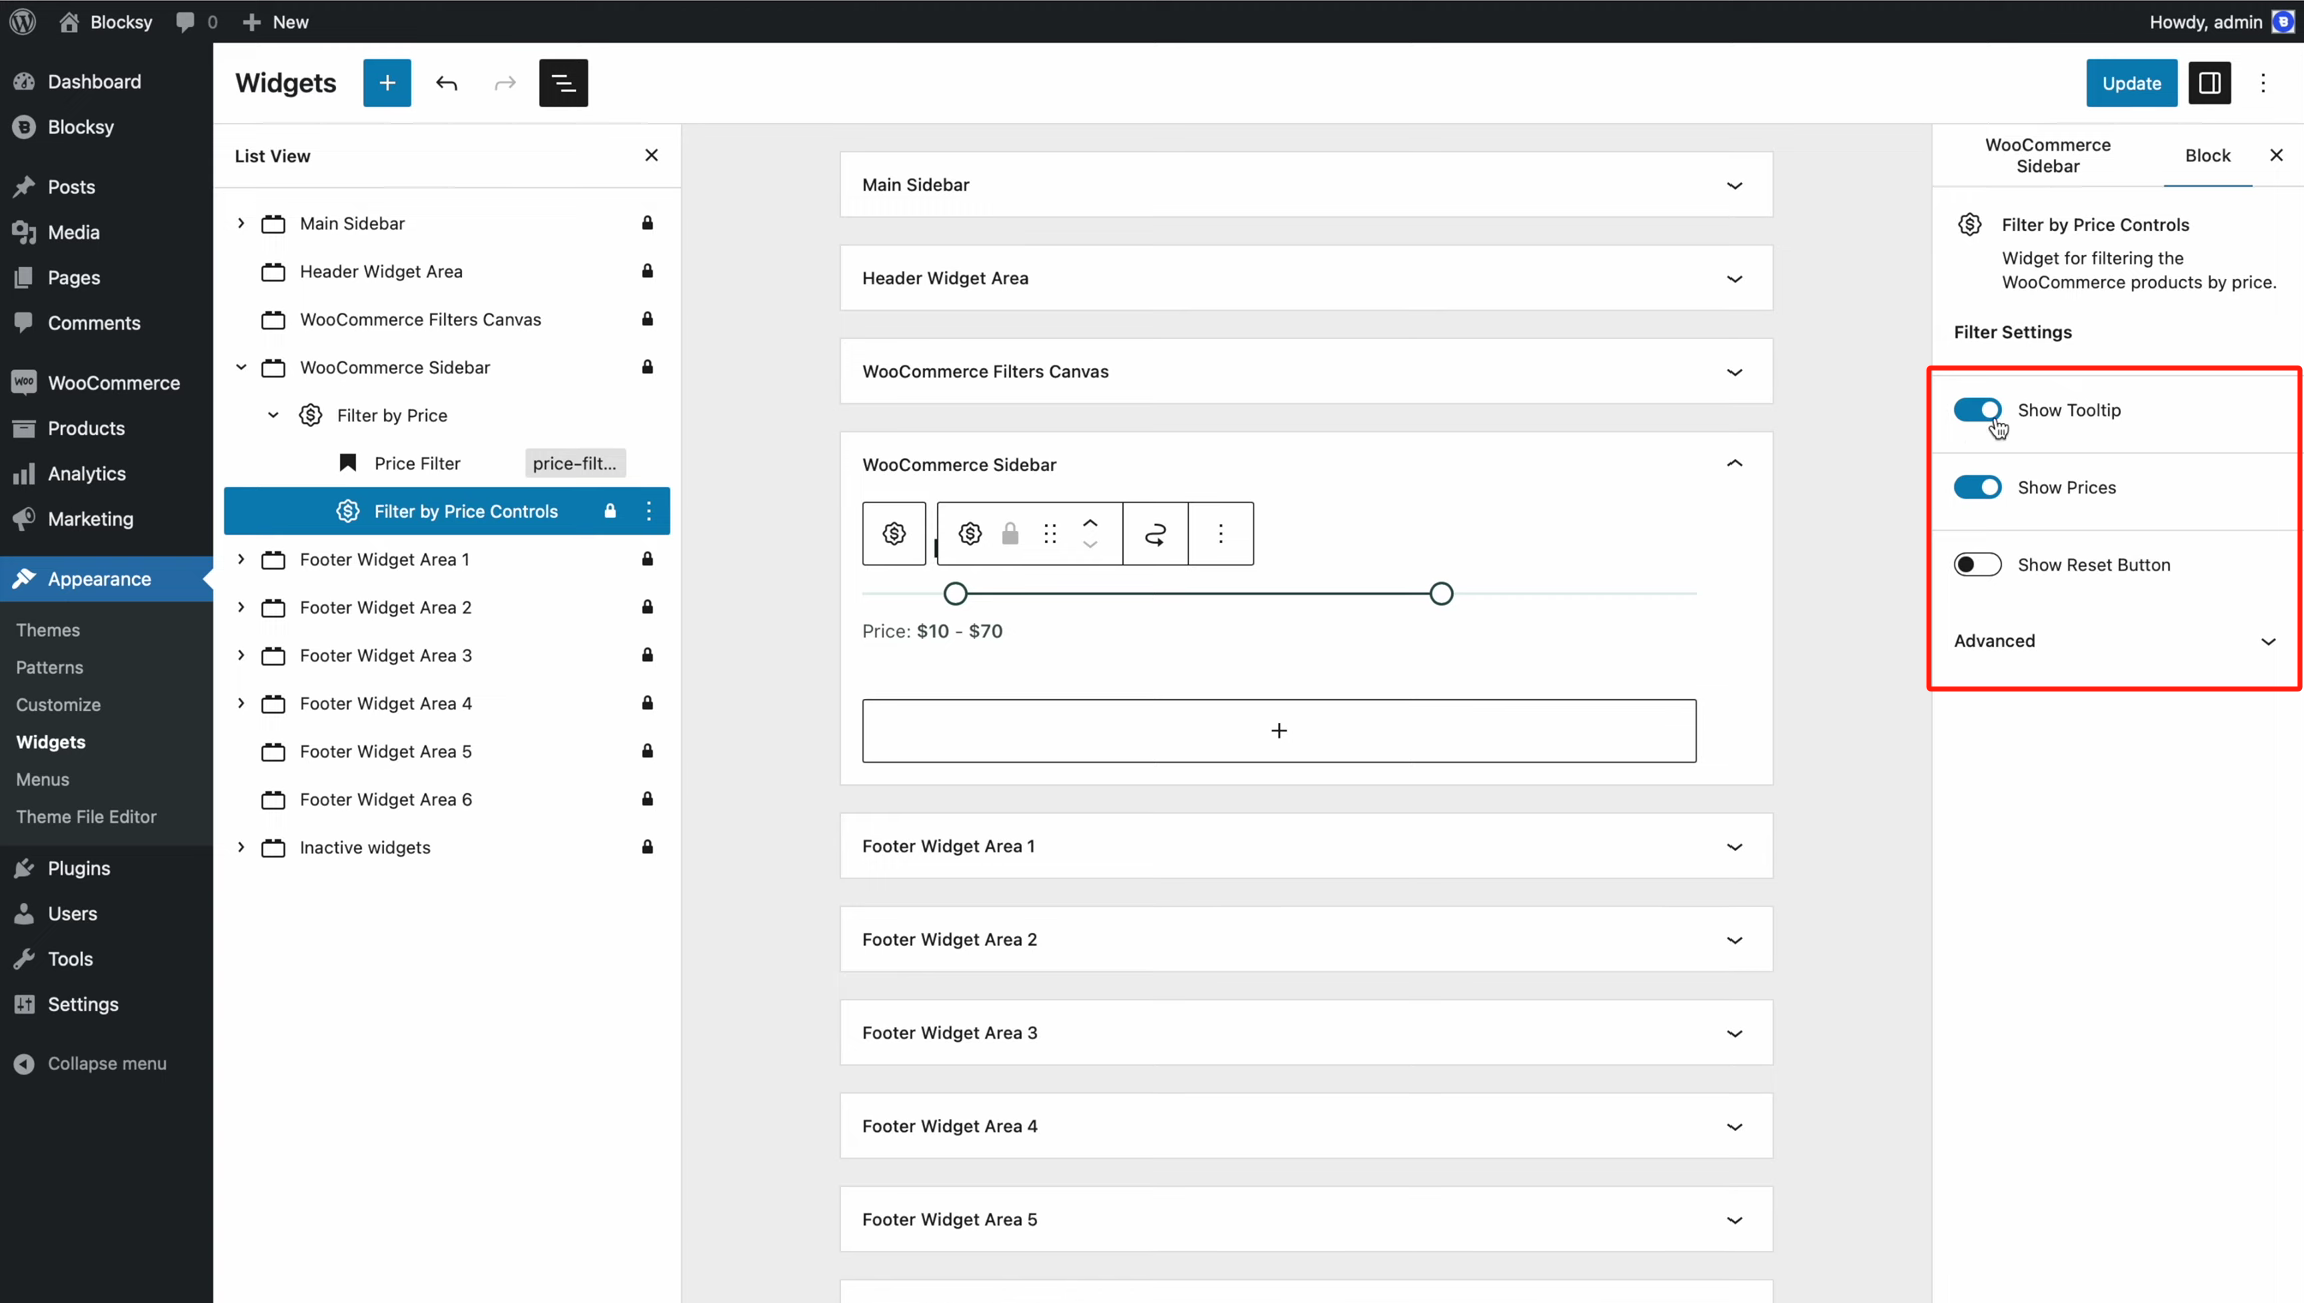
Task: Open the top-right three-dot options menu
Action: tap(2263, 83)
